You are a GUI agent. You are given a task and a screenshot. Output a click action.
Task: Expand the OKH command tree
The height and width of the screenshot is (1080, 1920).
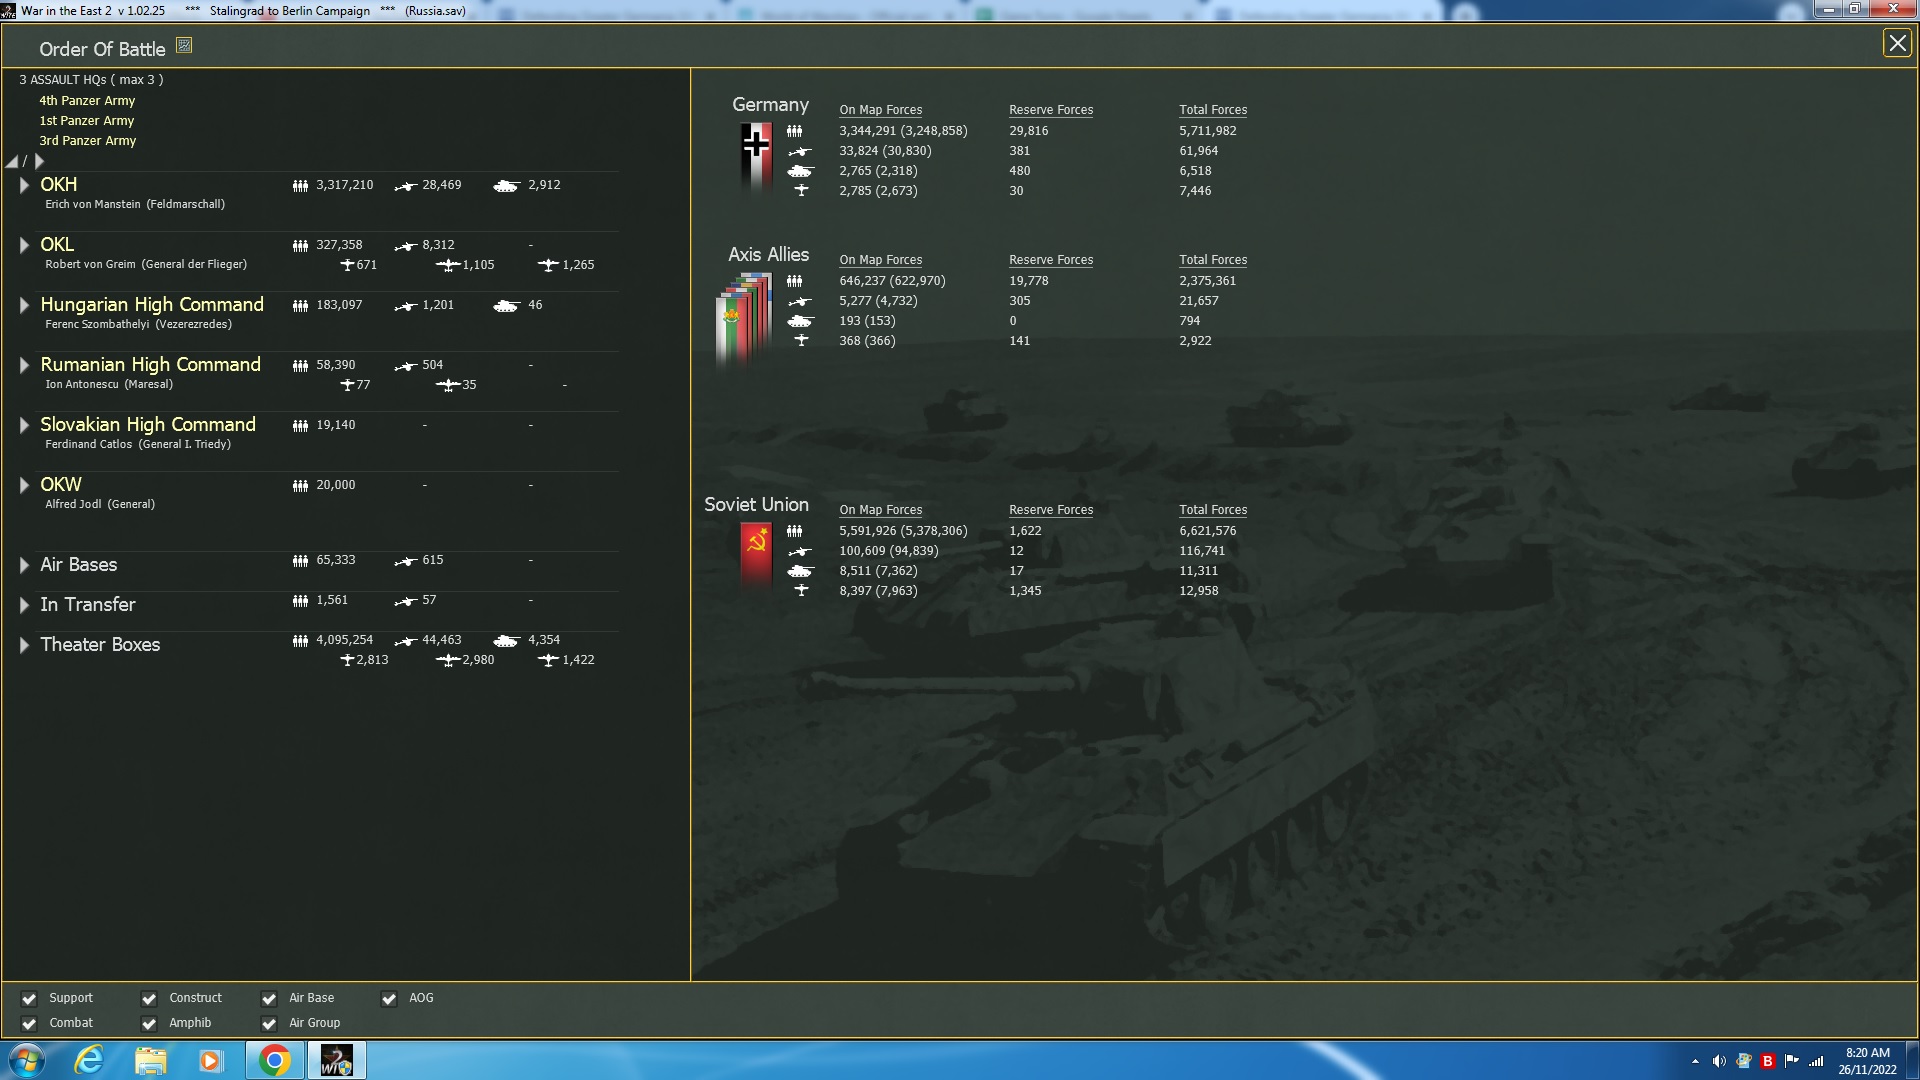24,185
